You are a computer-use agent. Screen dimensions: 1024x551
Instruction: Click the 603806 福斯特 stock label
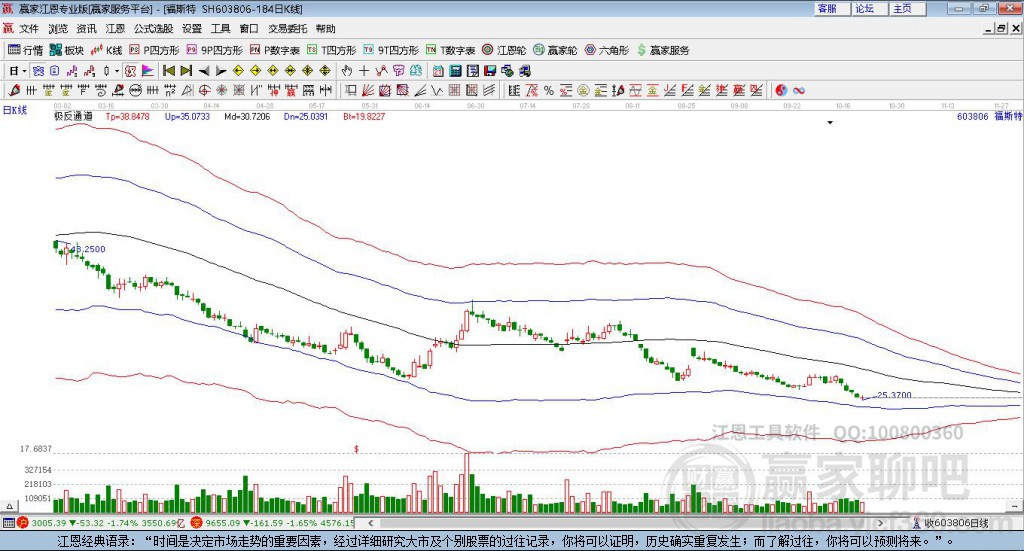(x=989, y=116)
